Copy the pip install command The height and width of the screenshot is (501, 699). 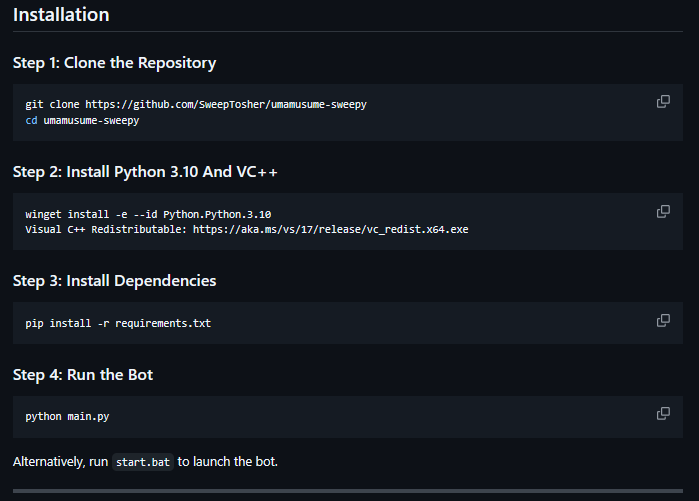663,320
